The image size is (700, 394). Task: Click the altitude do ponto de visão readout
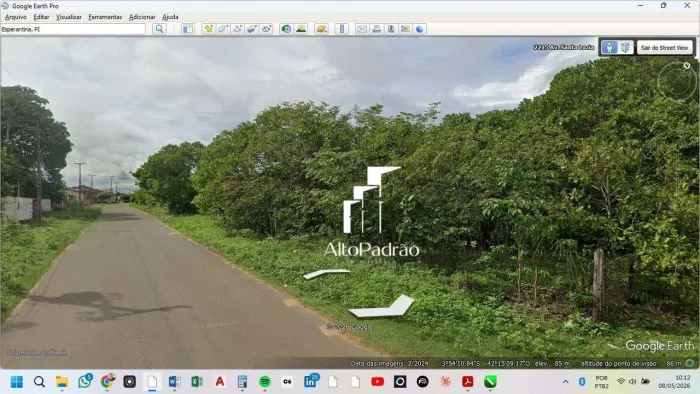tap(631, 364)
